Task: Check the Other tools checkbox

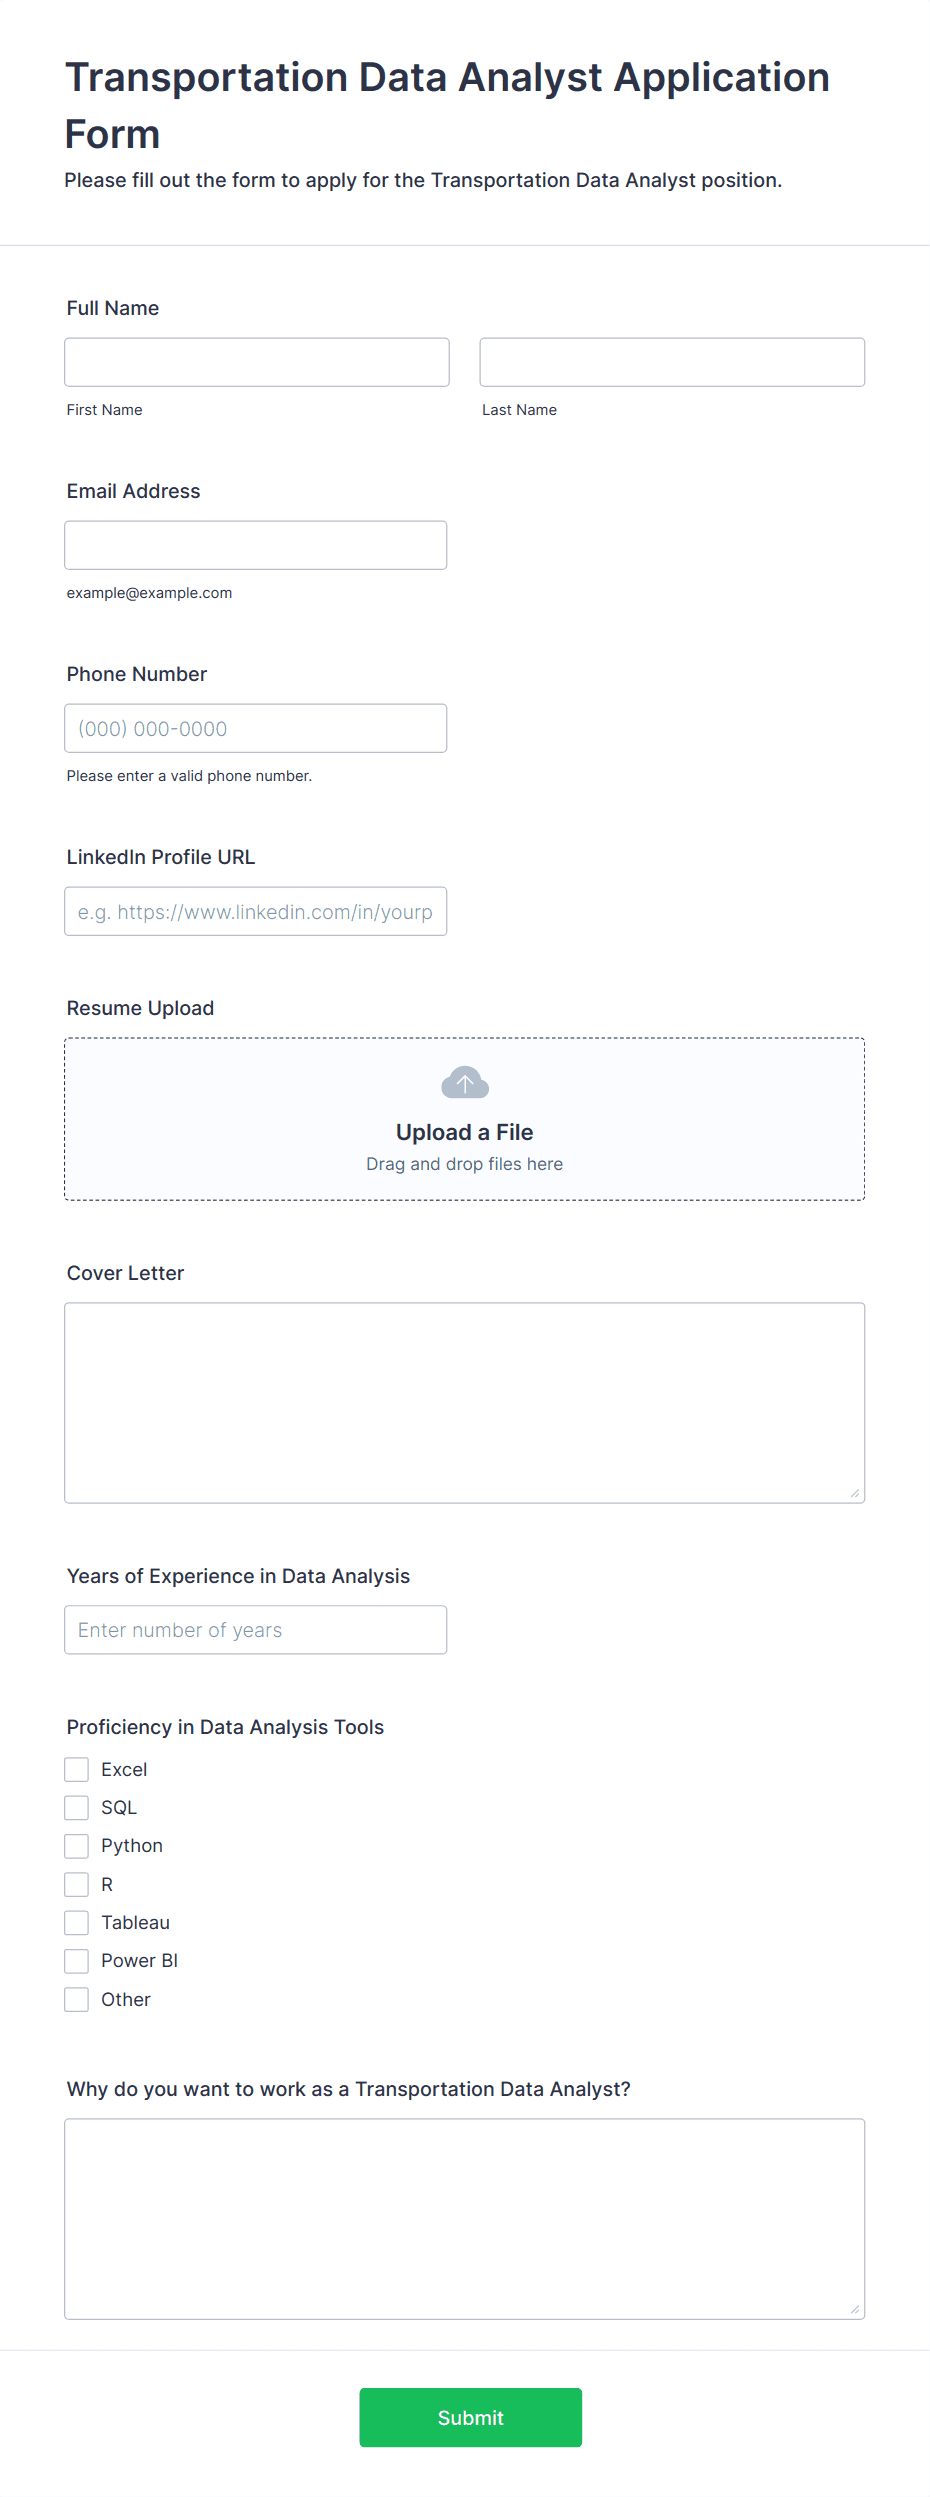Action: click(77, 1999)
